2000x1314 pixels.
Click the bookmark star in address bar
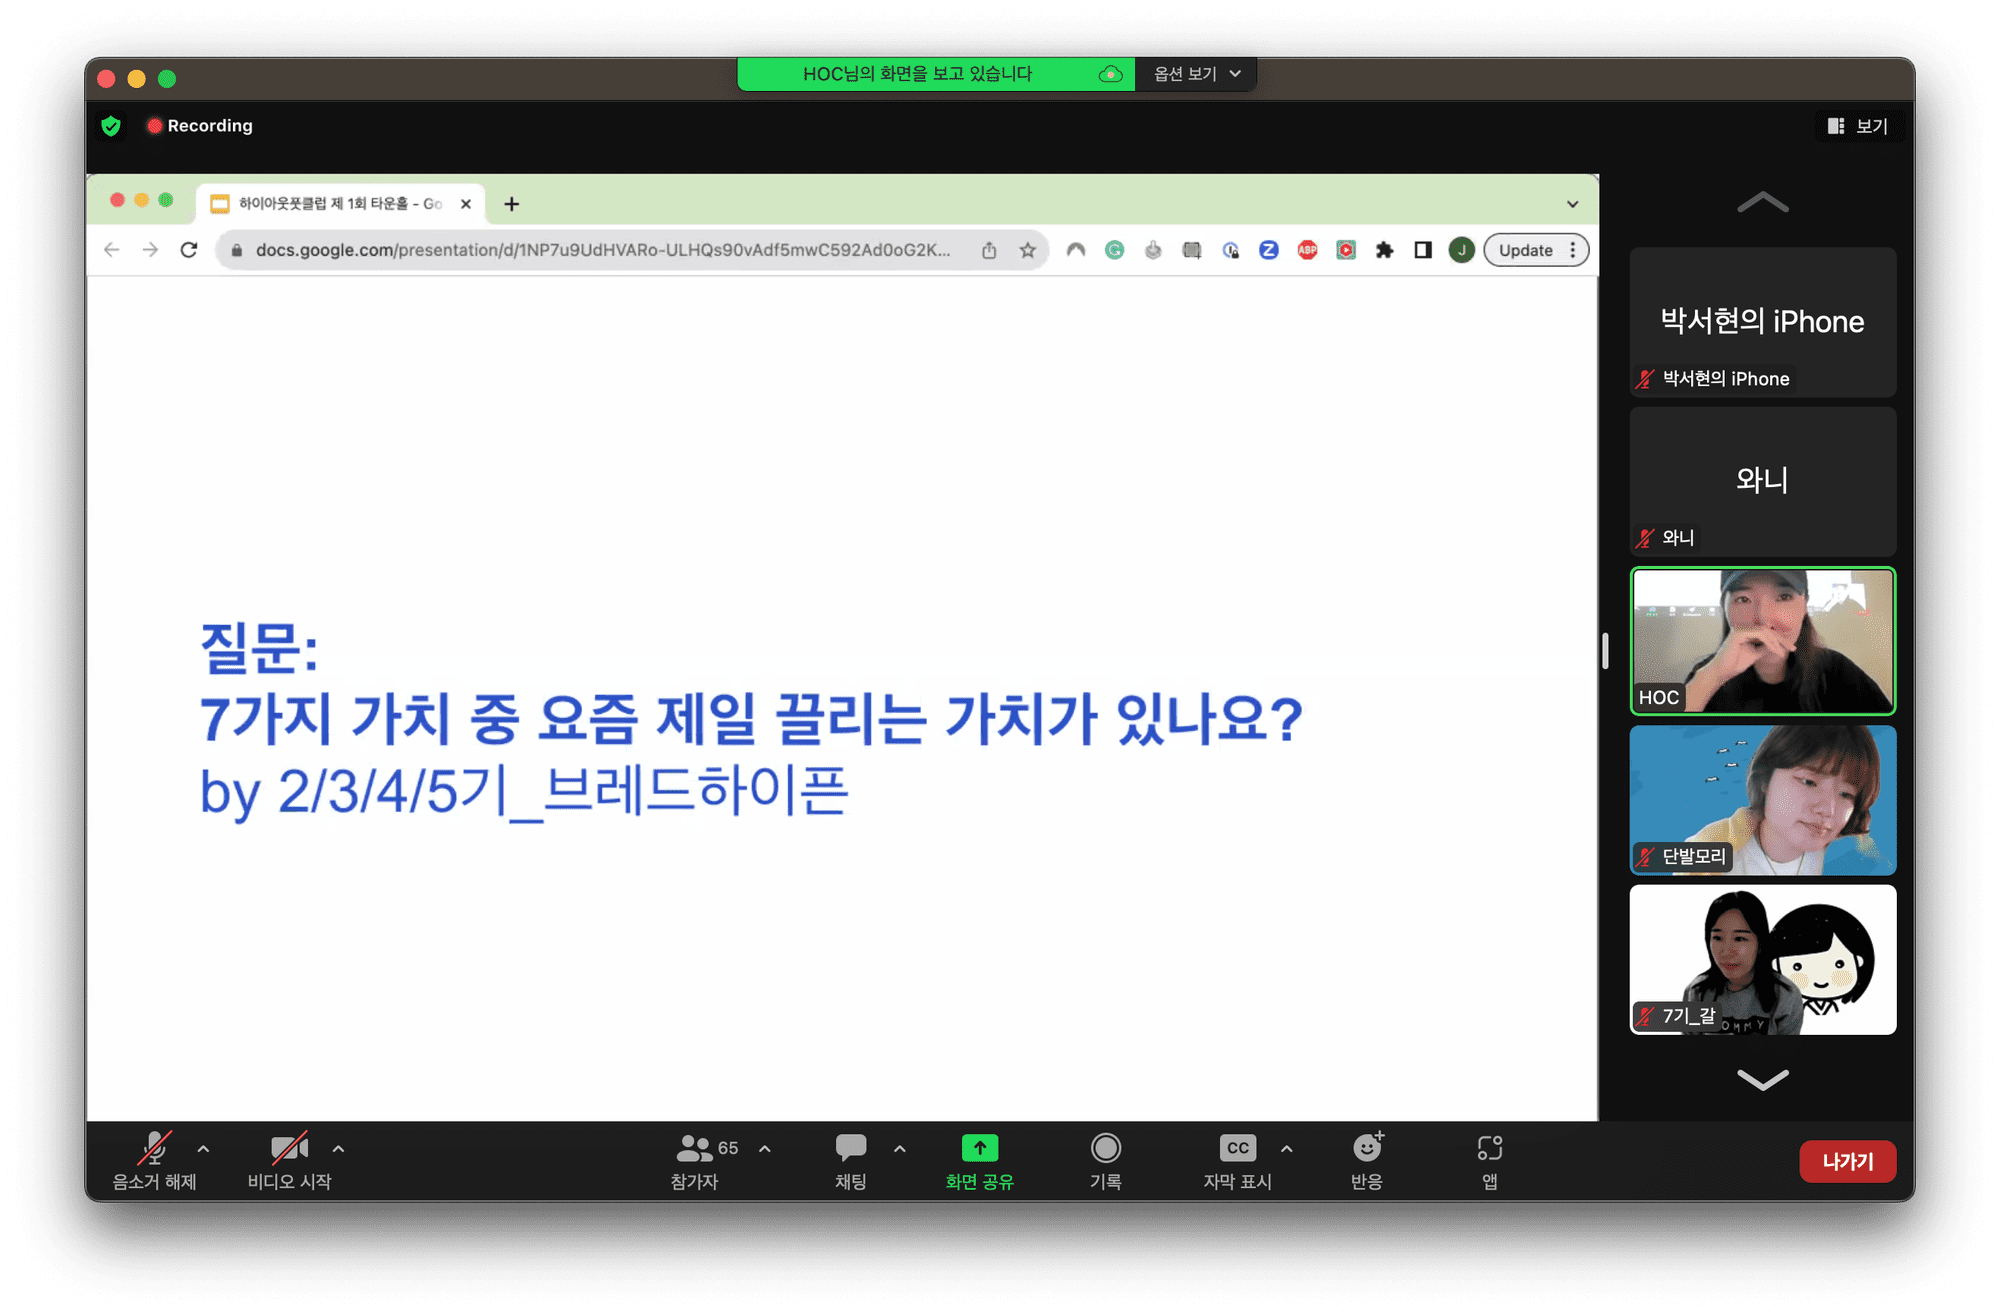(1027, 250)
